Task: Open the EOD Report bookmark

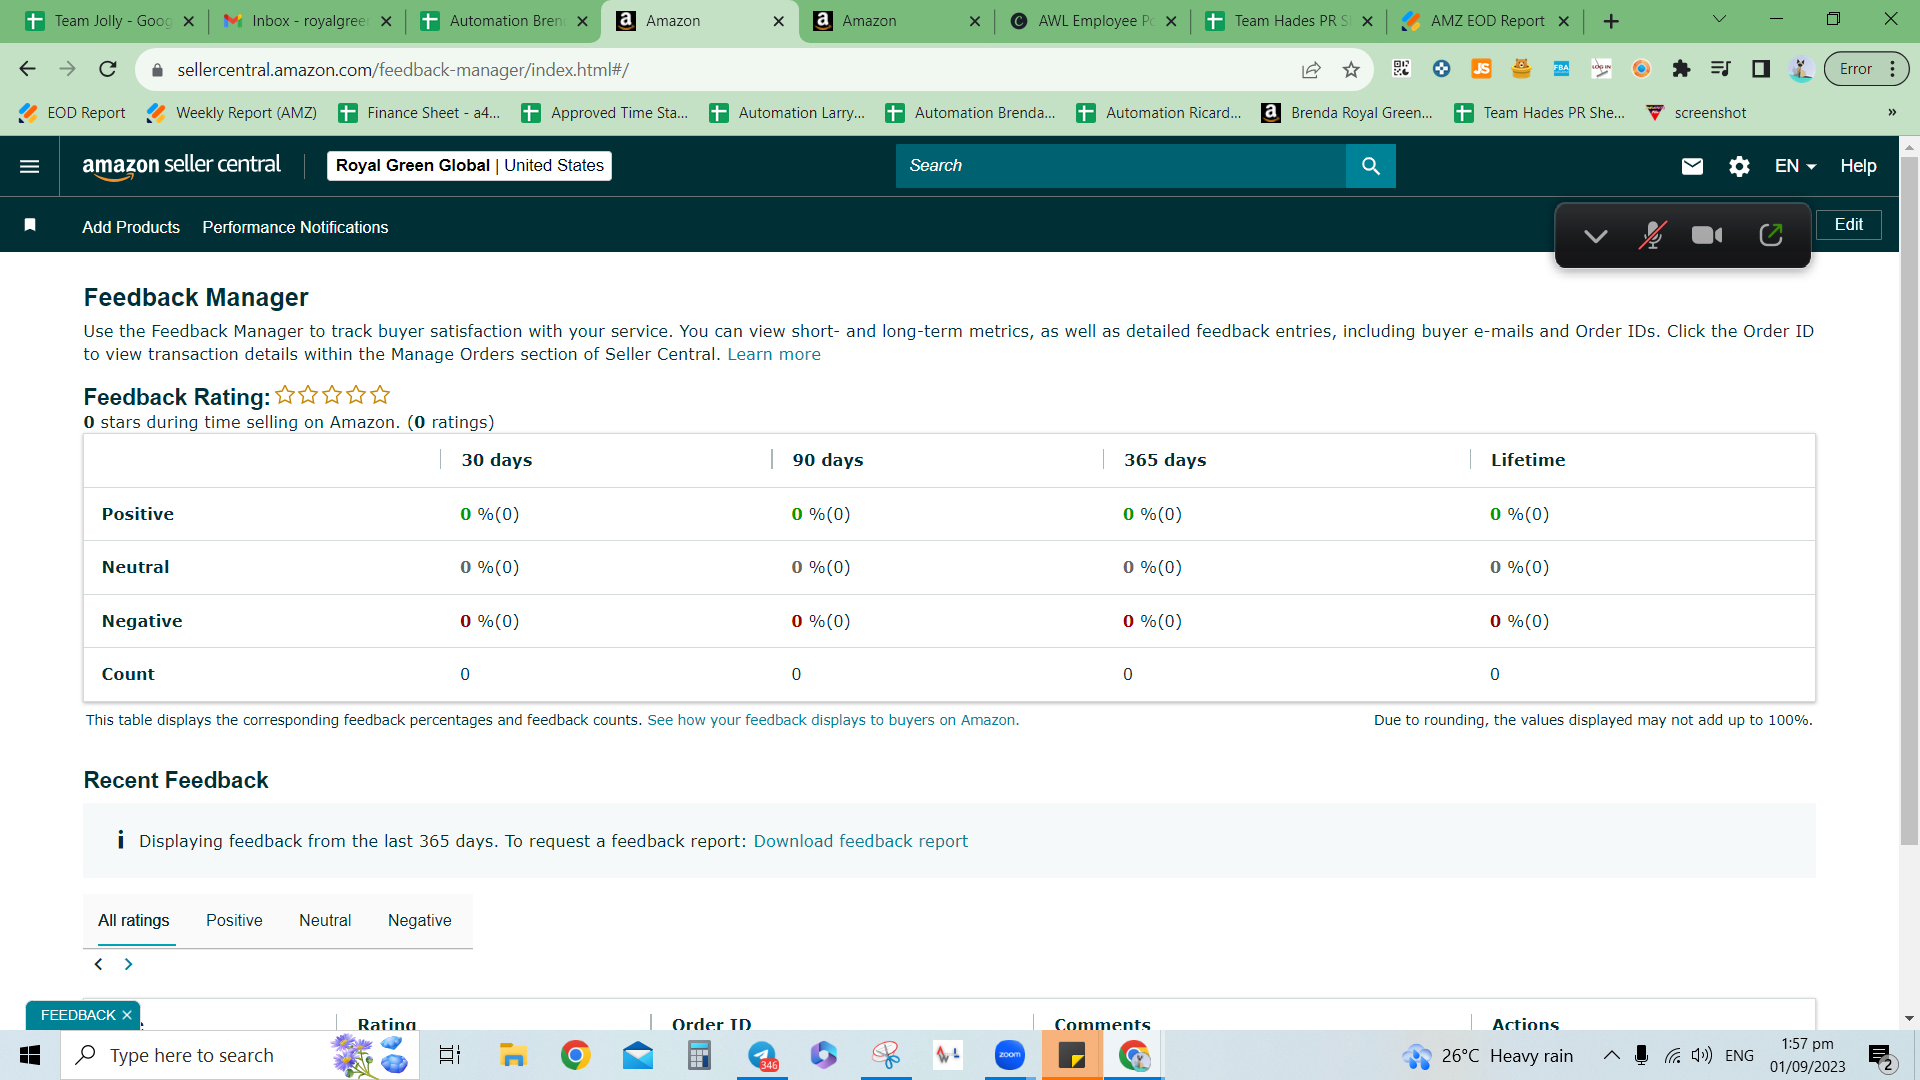Action: pos(72,113)
